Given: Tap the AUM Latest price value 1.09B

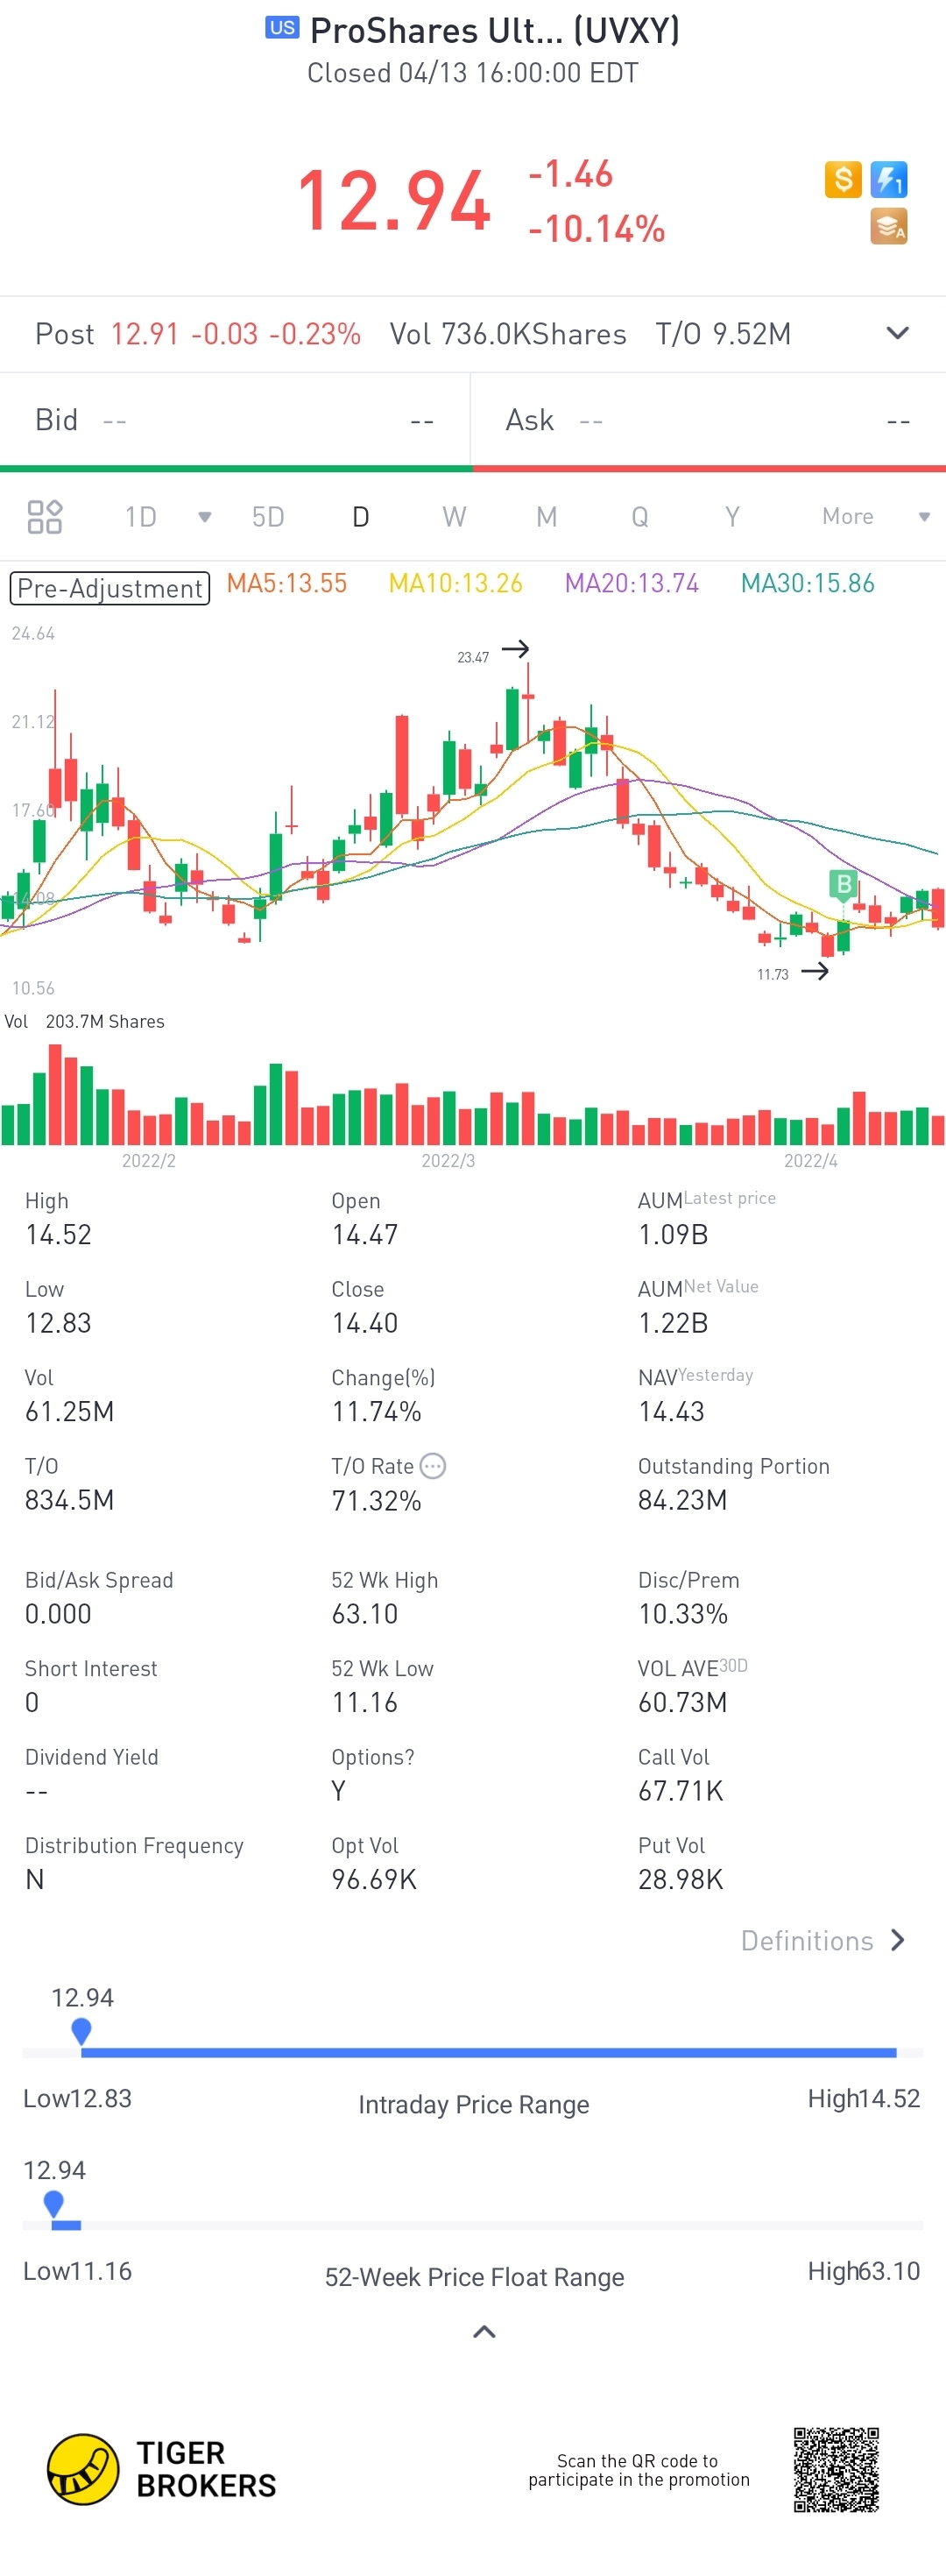Looking at the screenshot, I should 673,1234.
